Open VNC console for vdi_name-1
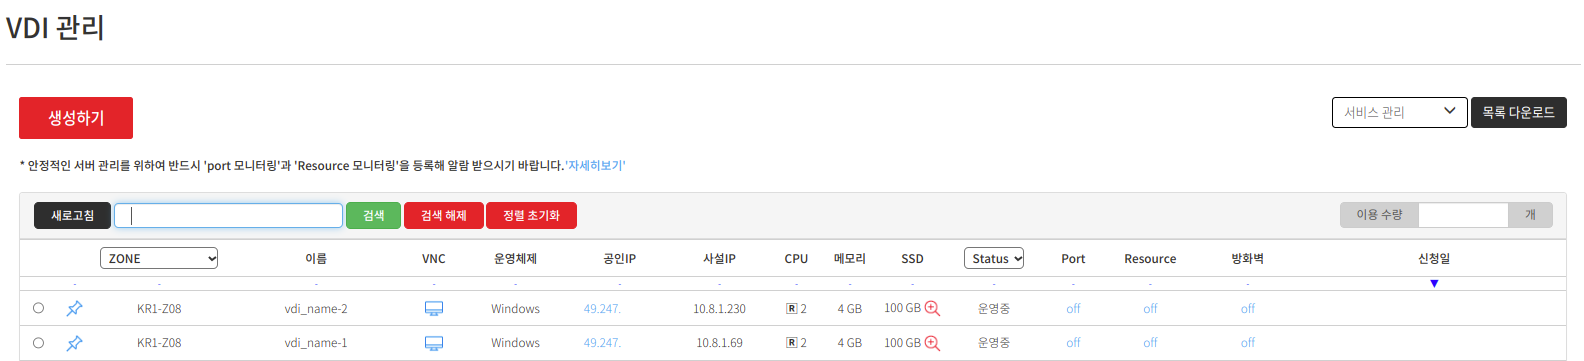Viewport: 1584px width, 361px height. (434, 343)
